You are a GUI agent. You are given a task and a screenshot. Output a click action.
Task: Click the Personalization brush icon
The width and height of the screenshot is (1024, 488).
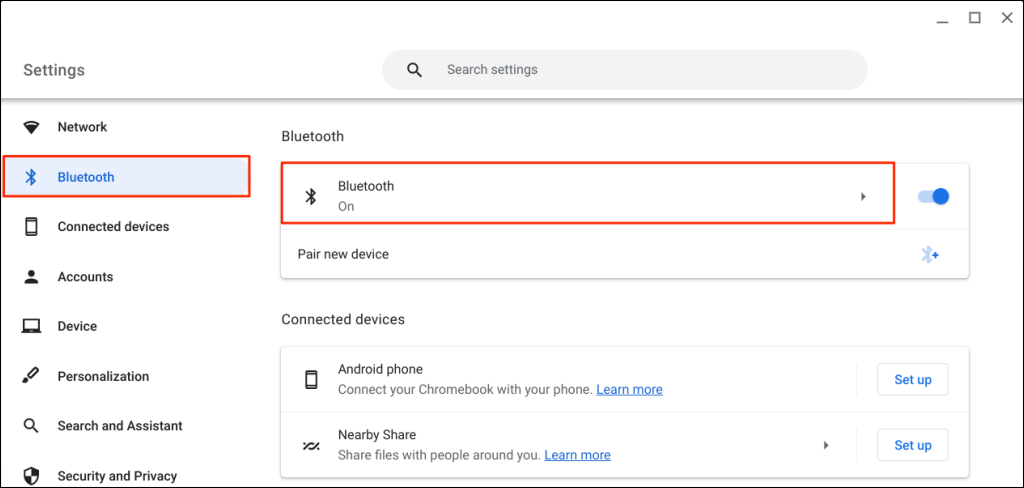pos(31,376)
